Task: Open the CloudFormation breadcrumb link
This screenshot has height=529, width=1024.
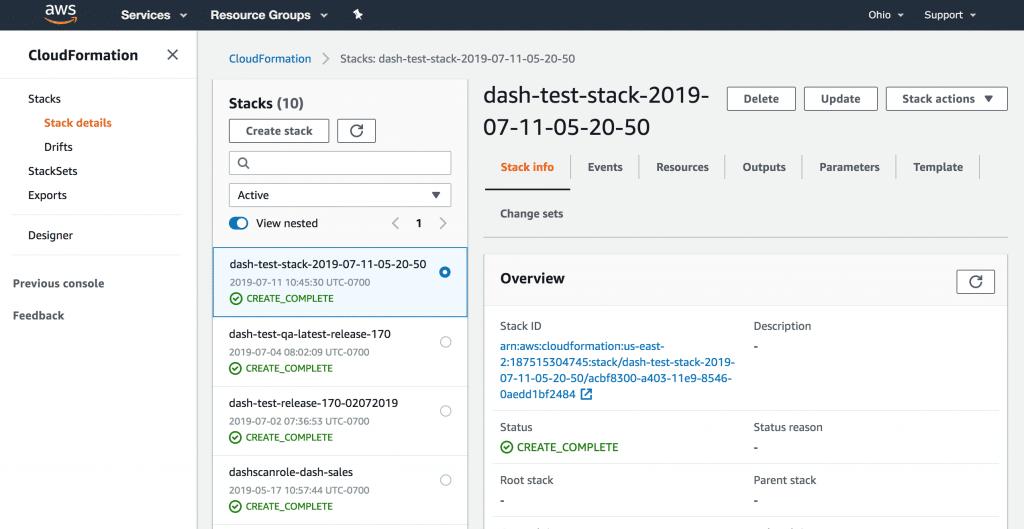Action: (x=270, y=59)
